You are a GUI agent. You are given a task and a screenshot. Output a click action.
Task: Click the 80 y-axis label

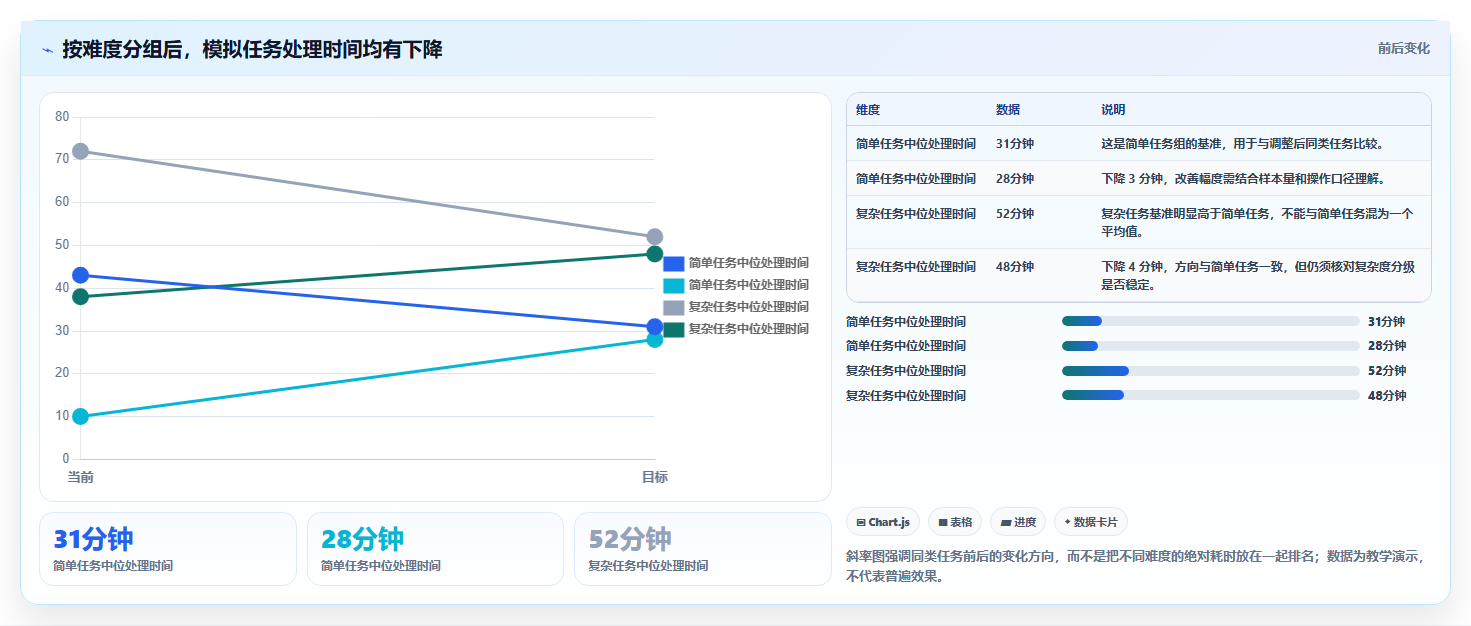(62, 117)
